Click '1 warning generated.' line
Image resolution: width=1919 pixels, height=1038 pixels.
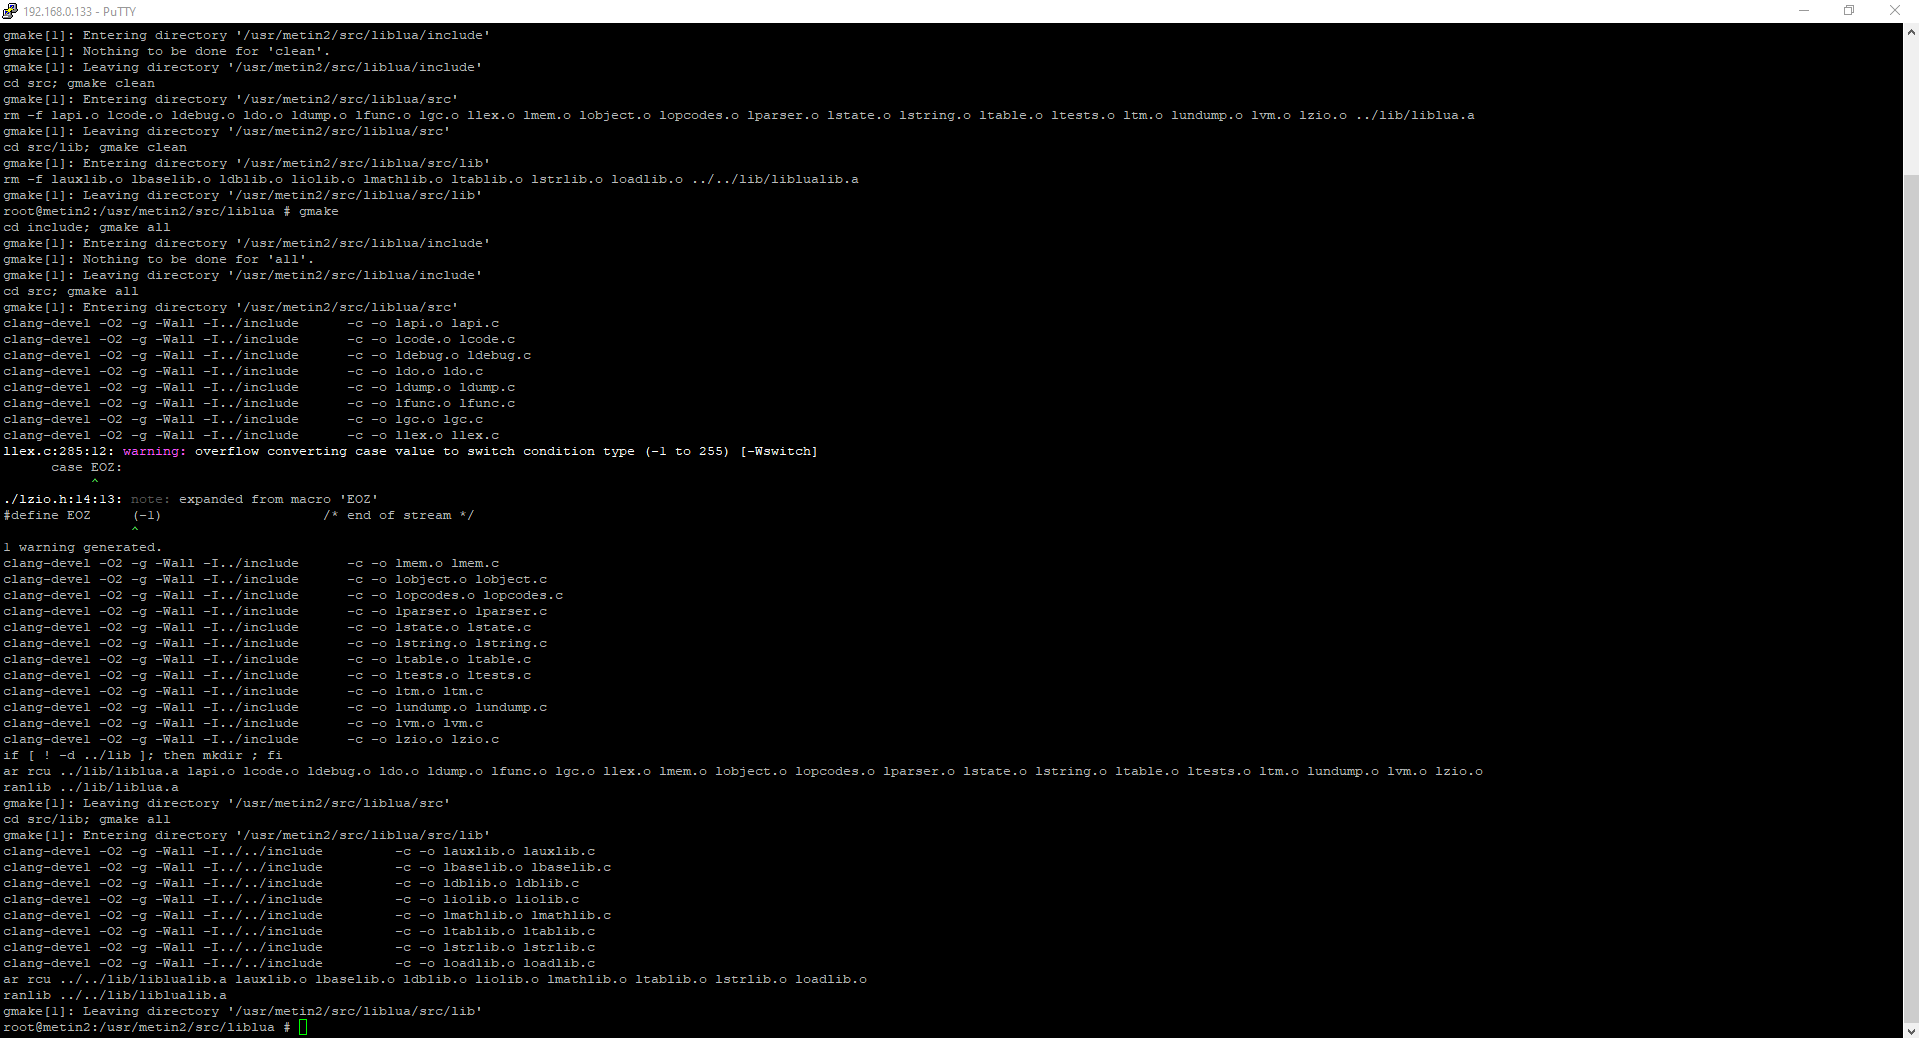(x=83, y=547)
